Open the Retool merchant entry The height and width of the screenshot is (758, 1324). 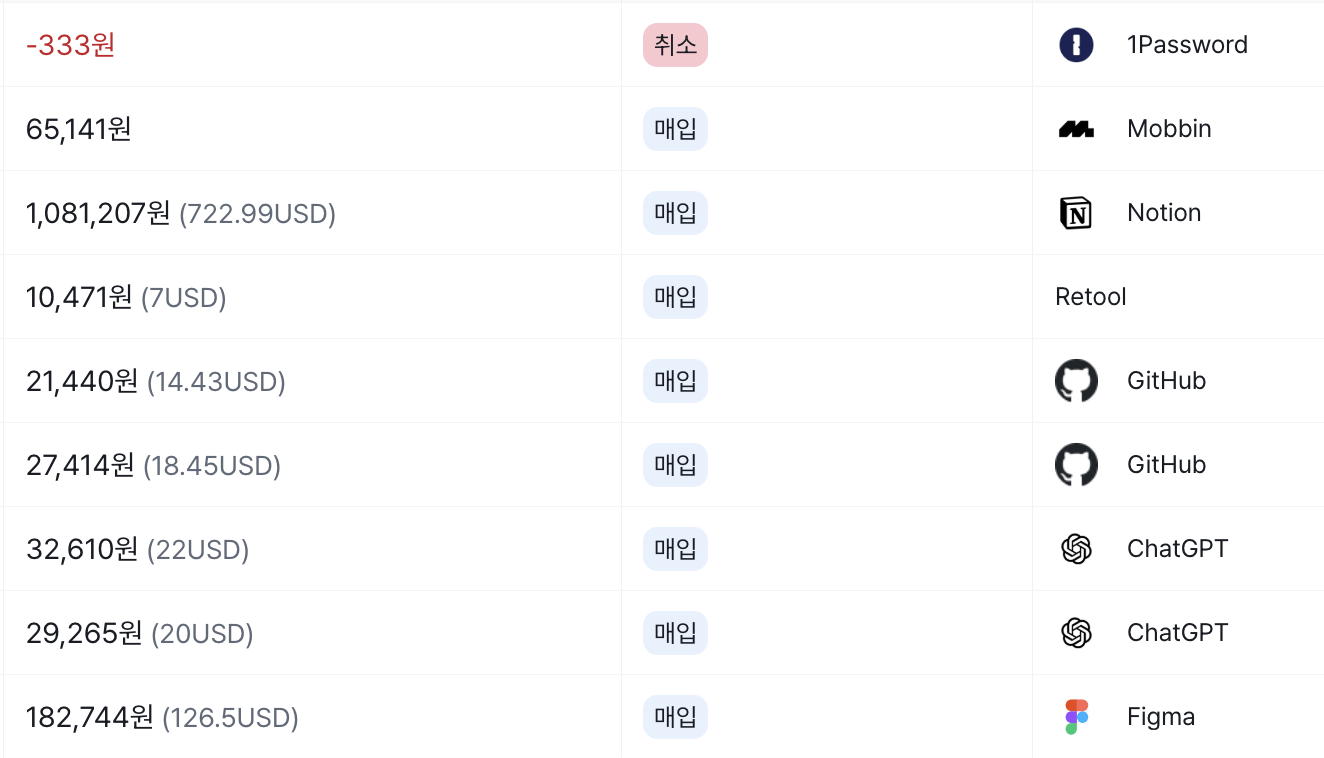tap(1091, 297)
